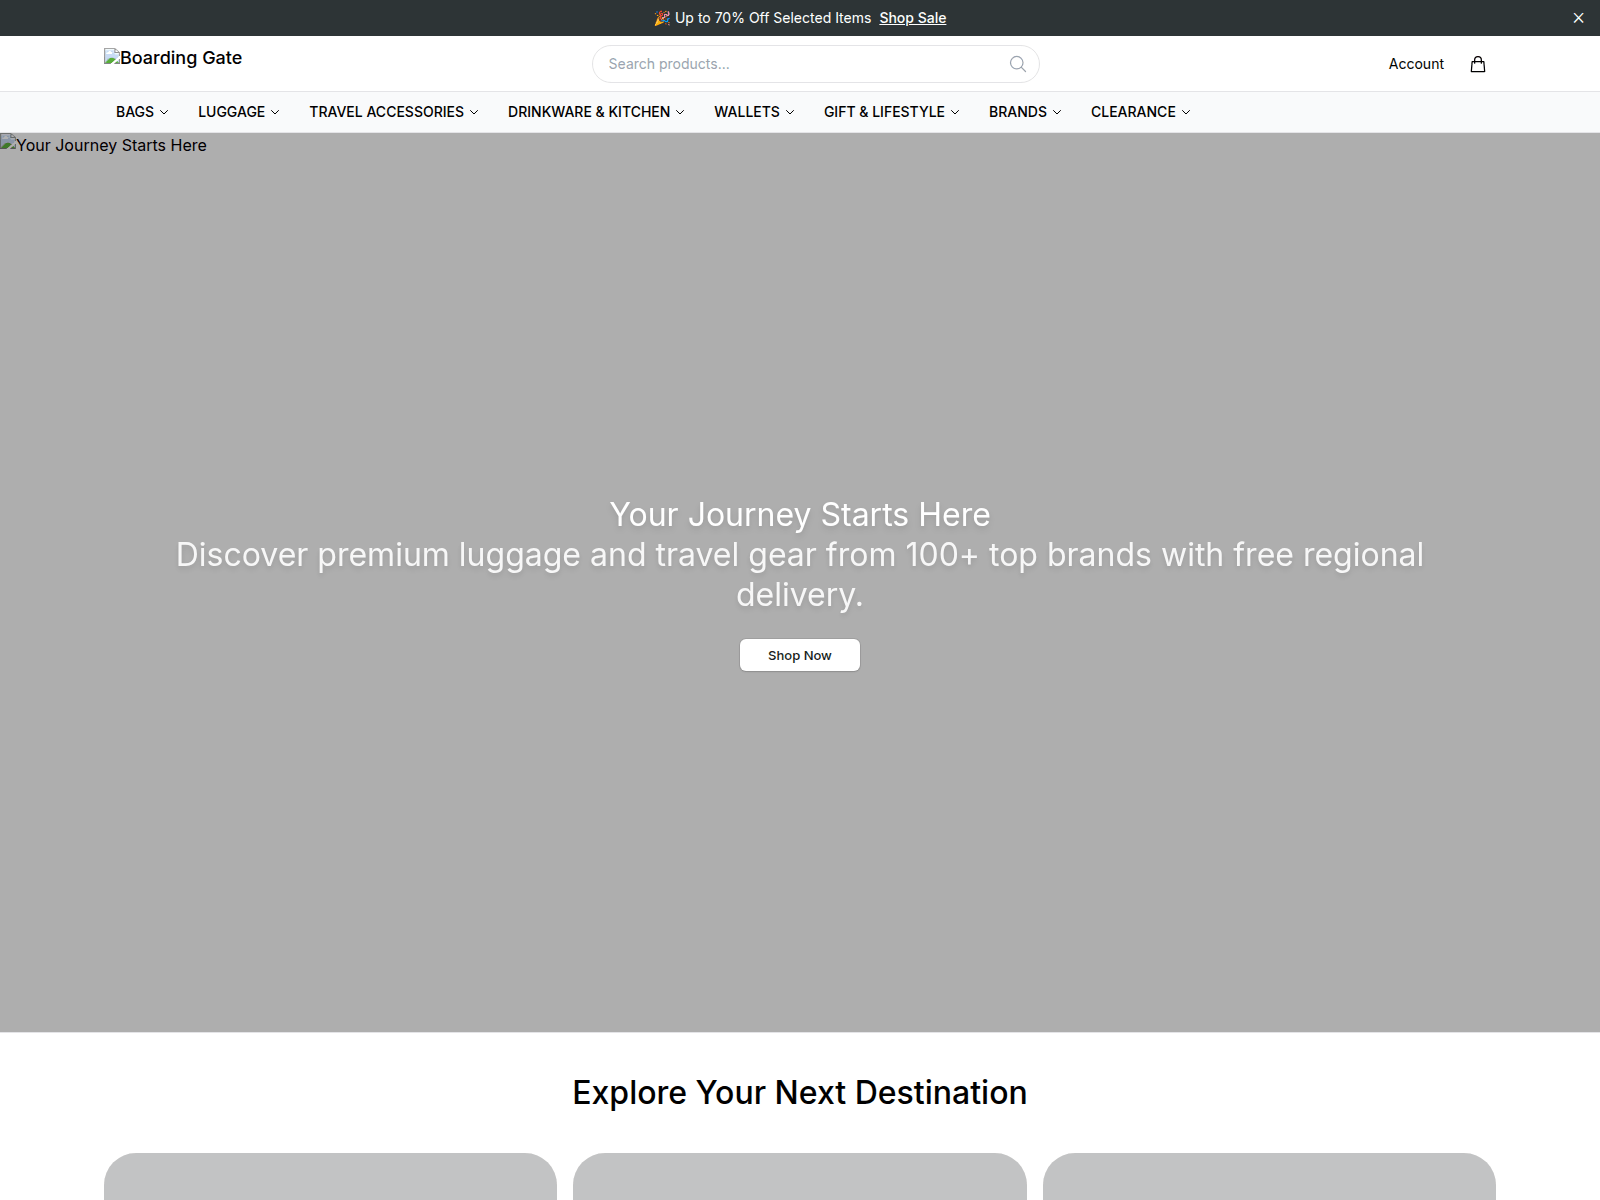Viewport: 1600px width, 1200px height.
Task: Expand the Wallets menu chevron
Action: (x=790, y=112)
